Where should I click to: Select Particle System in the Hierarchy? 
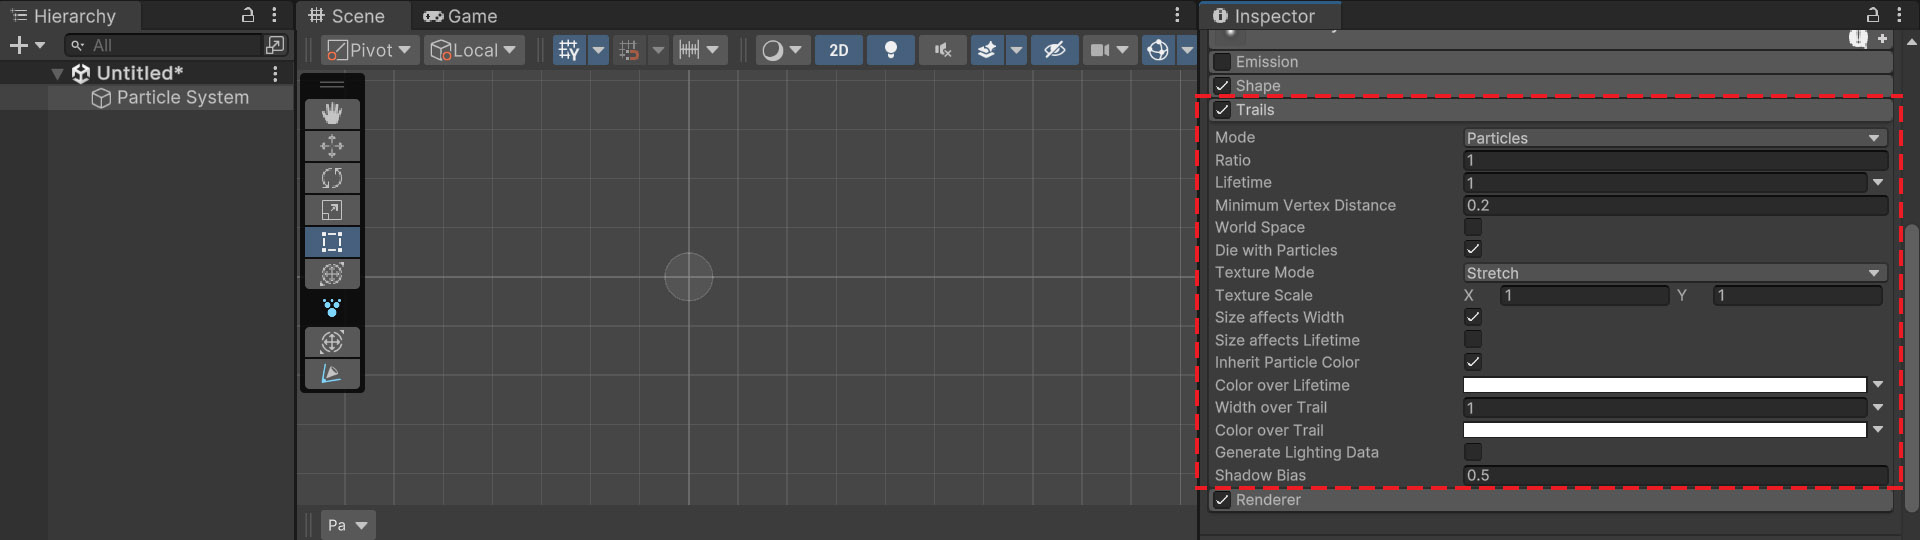(x=182, y=97)
